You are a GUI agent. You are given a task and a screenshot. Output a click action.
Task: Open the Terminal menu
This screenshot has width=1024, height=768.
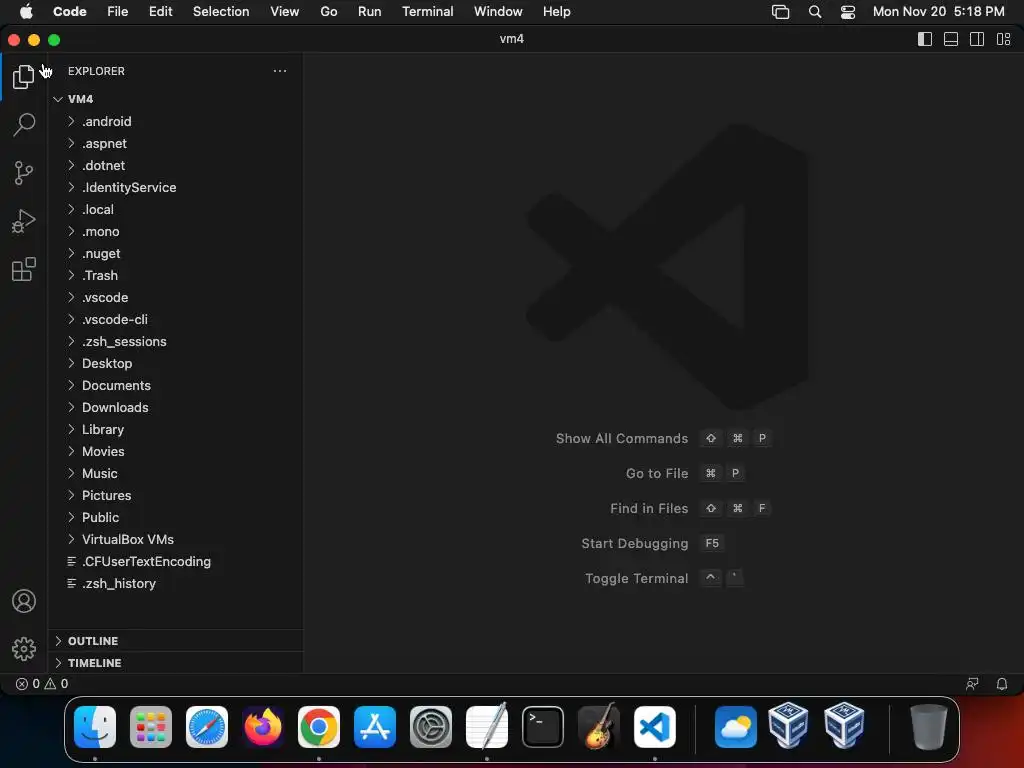(x=427, y=12)
